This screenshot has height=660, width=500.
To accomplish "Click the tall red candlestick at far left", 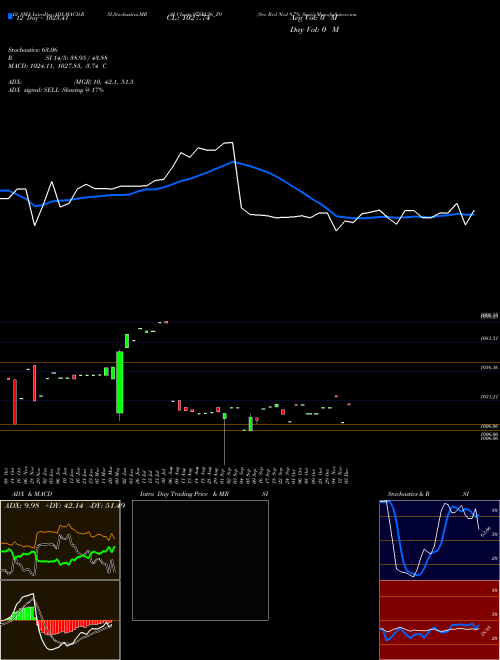I will click(15, 402).
